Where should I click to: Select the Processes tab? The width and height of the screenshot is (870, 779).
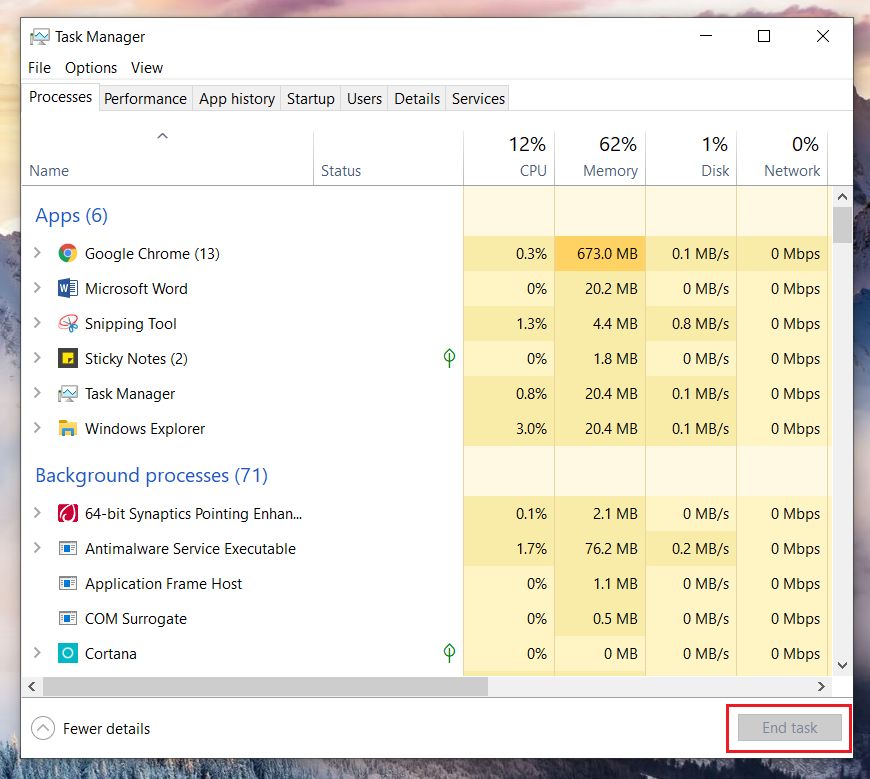pos(60,97)
